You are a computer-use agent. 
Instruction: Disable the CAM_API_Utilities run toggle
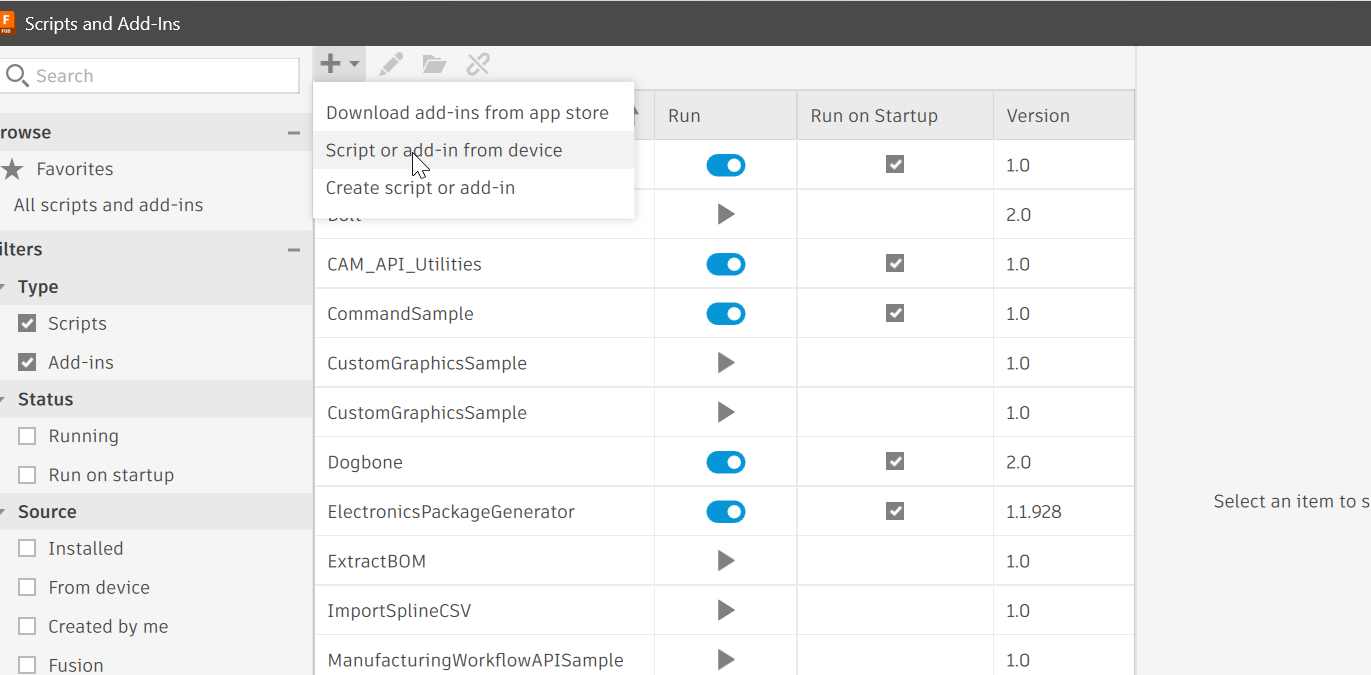[x=726, y=264]
